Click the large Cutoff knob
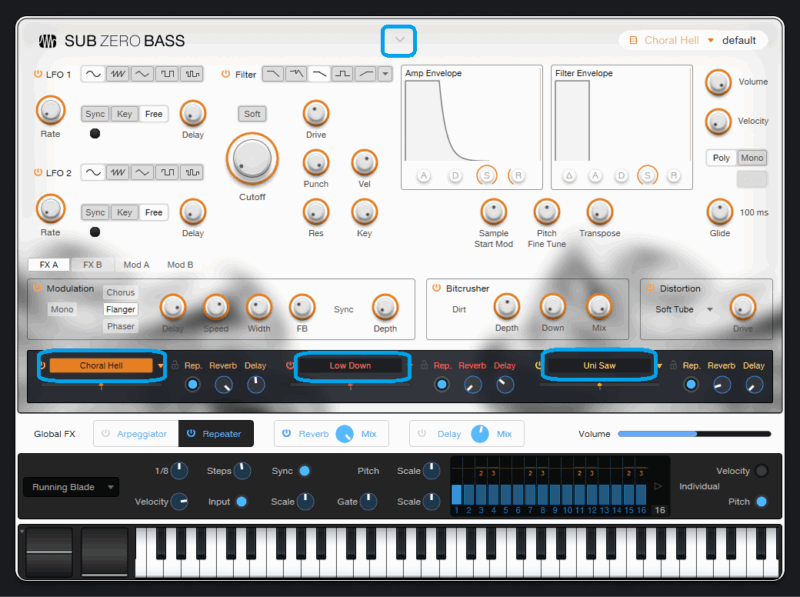This screenshot has width=800, height=597. (252, 159)
